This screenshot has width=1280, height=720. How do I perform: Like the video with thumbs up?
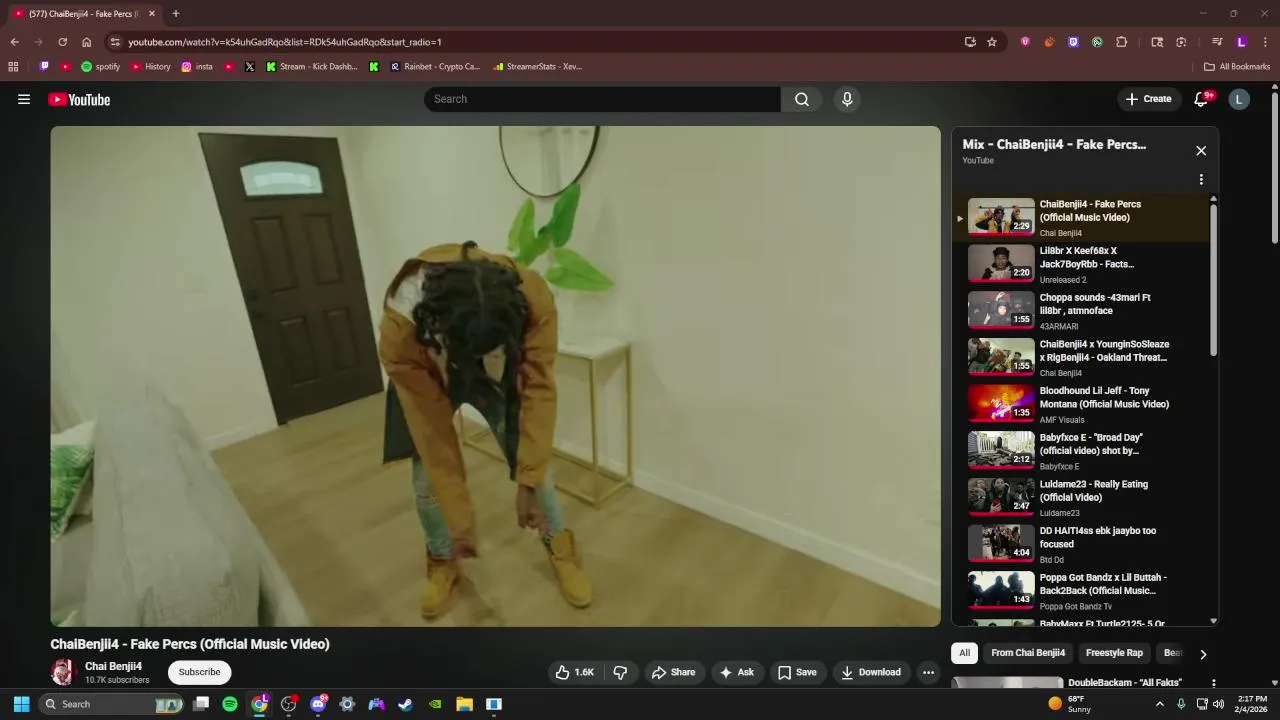coord(575,672)
